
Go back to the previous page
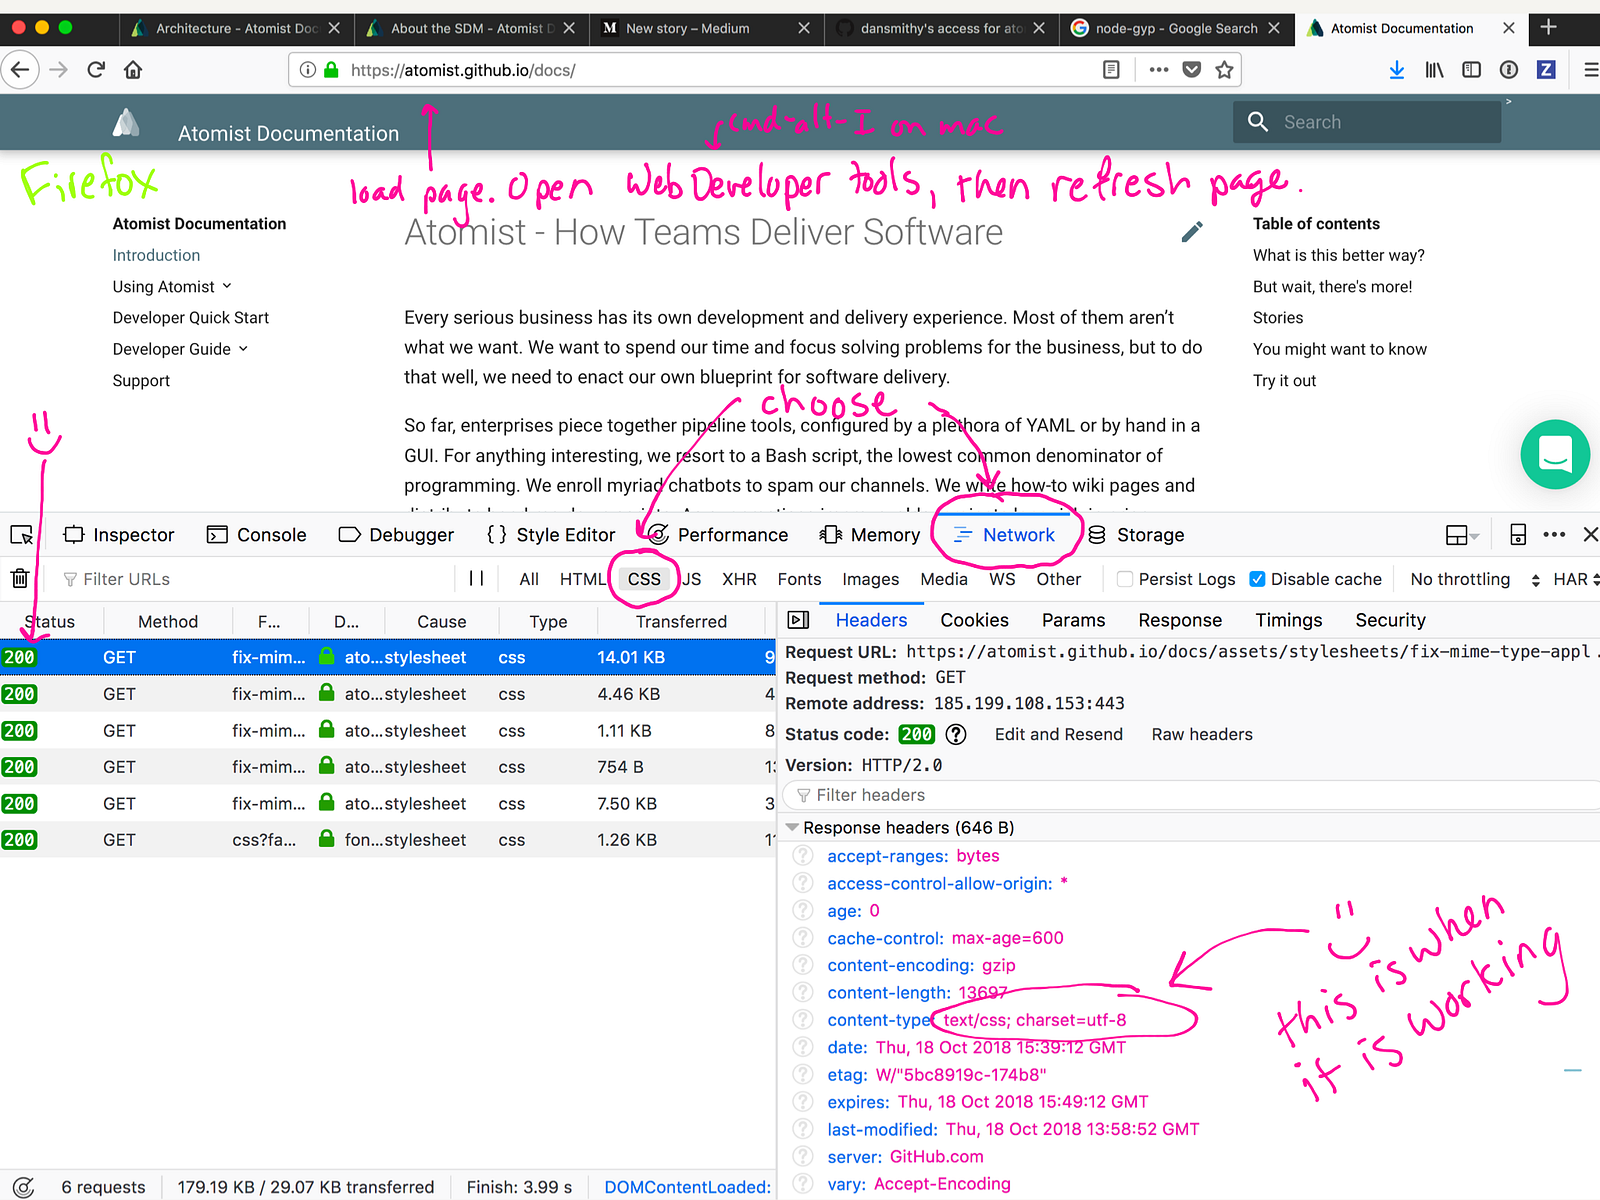pyautogui.click(x=20, y=70)
